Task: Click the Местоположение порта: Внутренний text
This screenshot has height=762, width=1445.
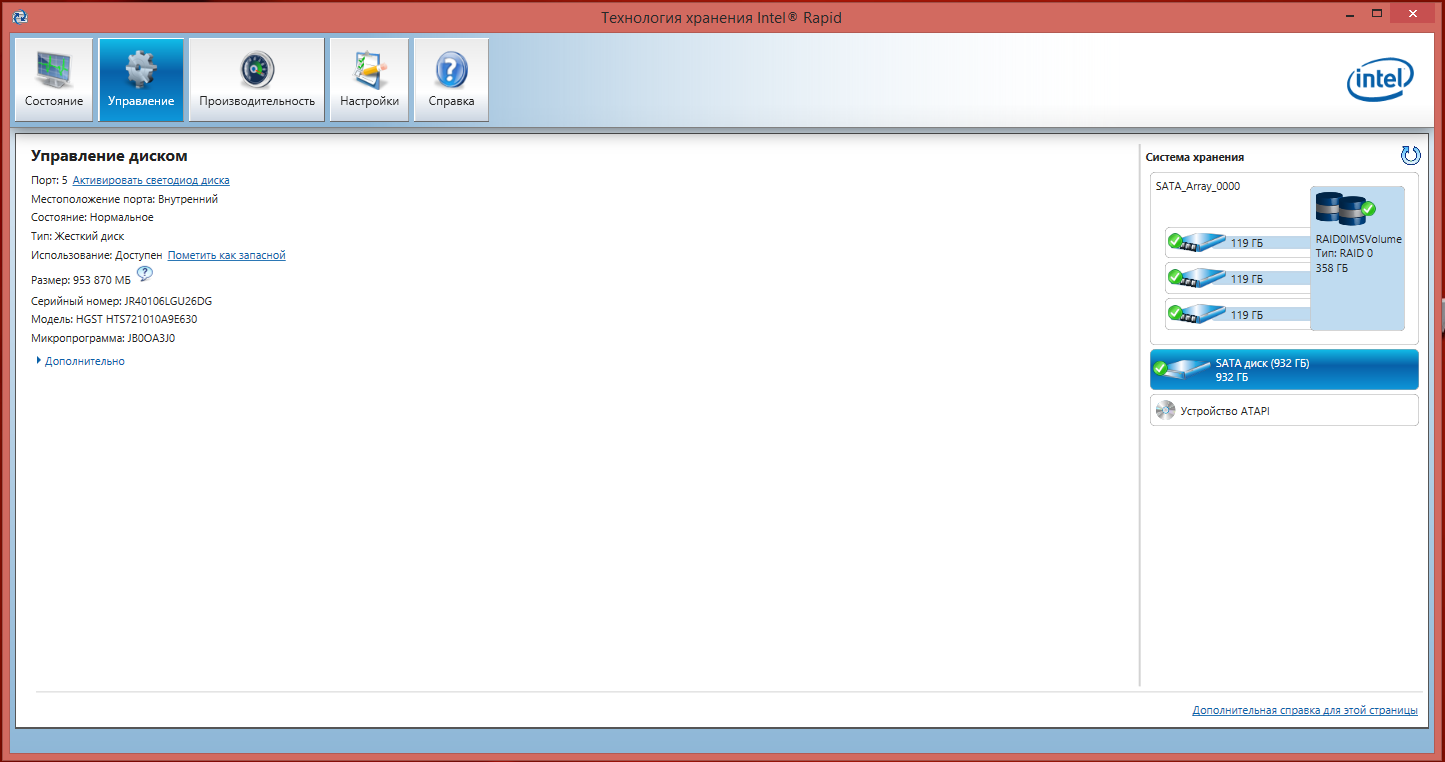Action: pos(124,199)
